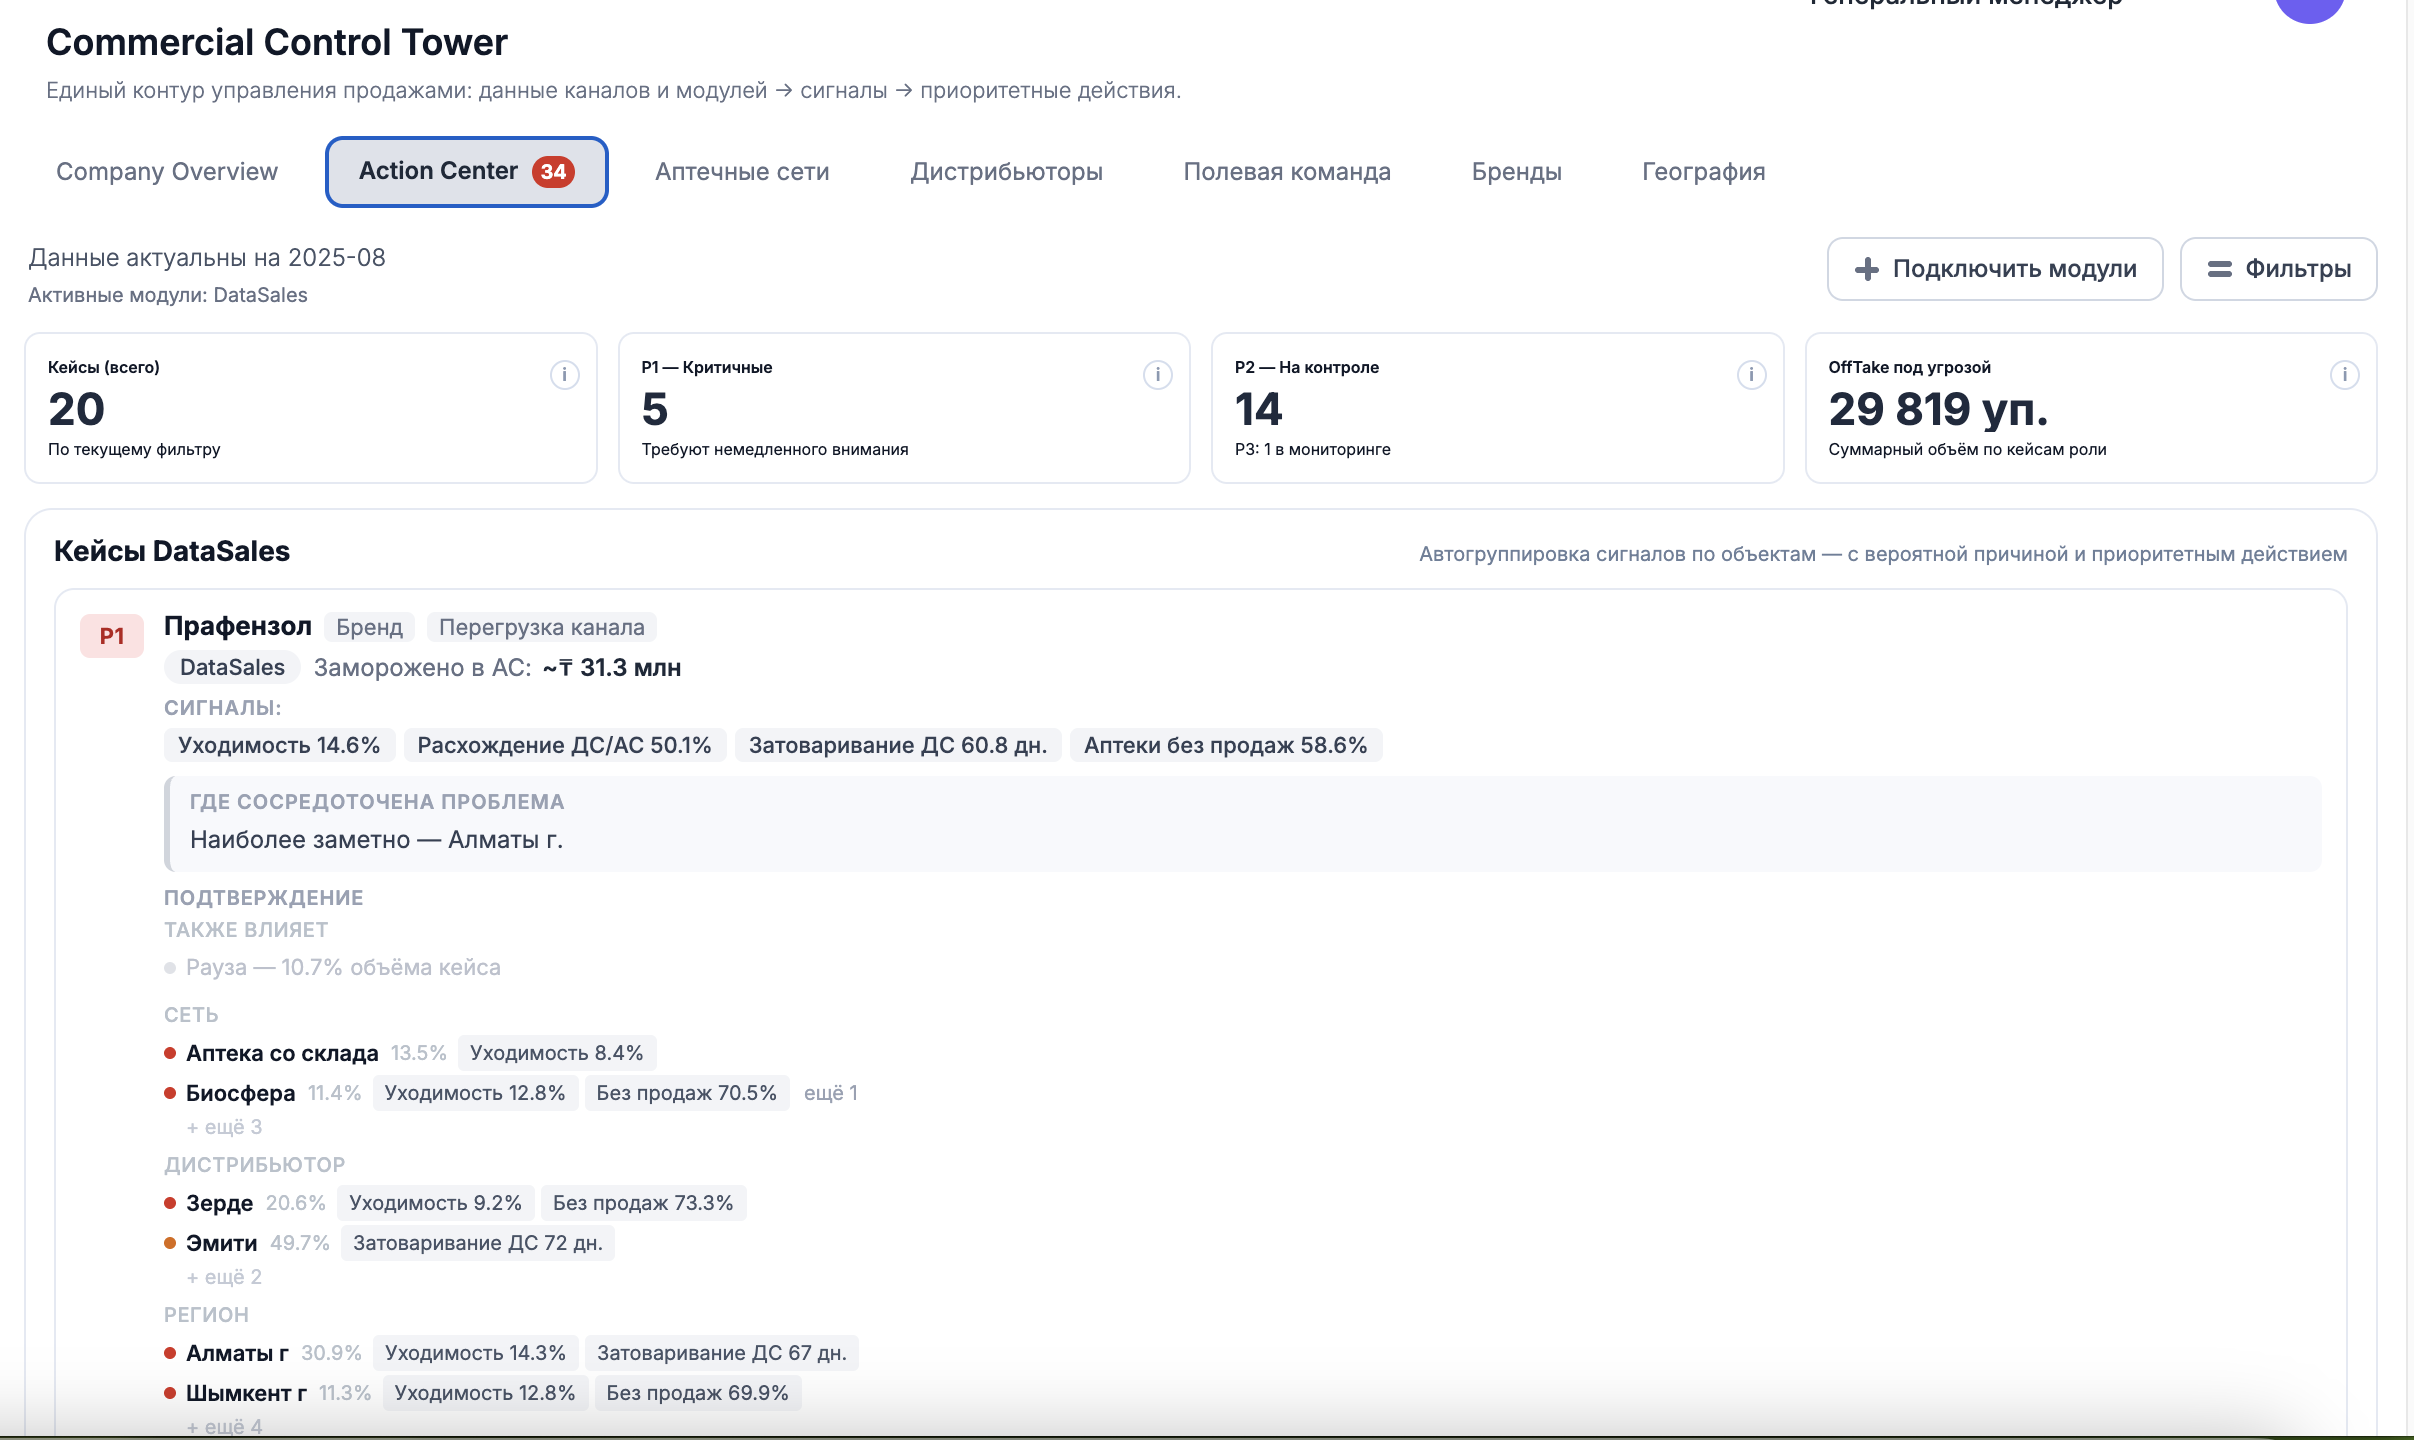2414x1440 pixels.
Task: Open info tooltip for P1 — Критичные
Action: [x=1156, y=372]
